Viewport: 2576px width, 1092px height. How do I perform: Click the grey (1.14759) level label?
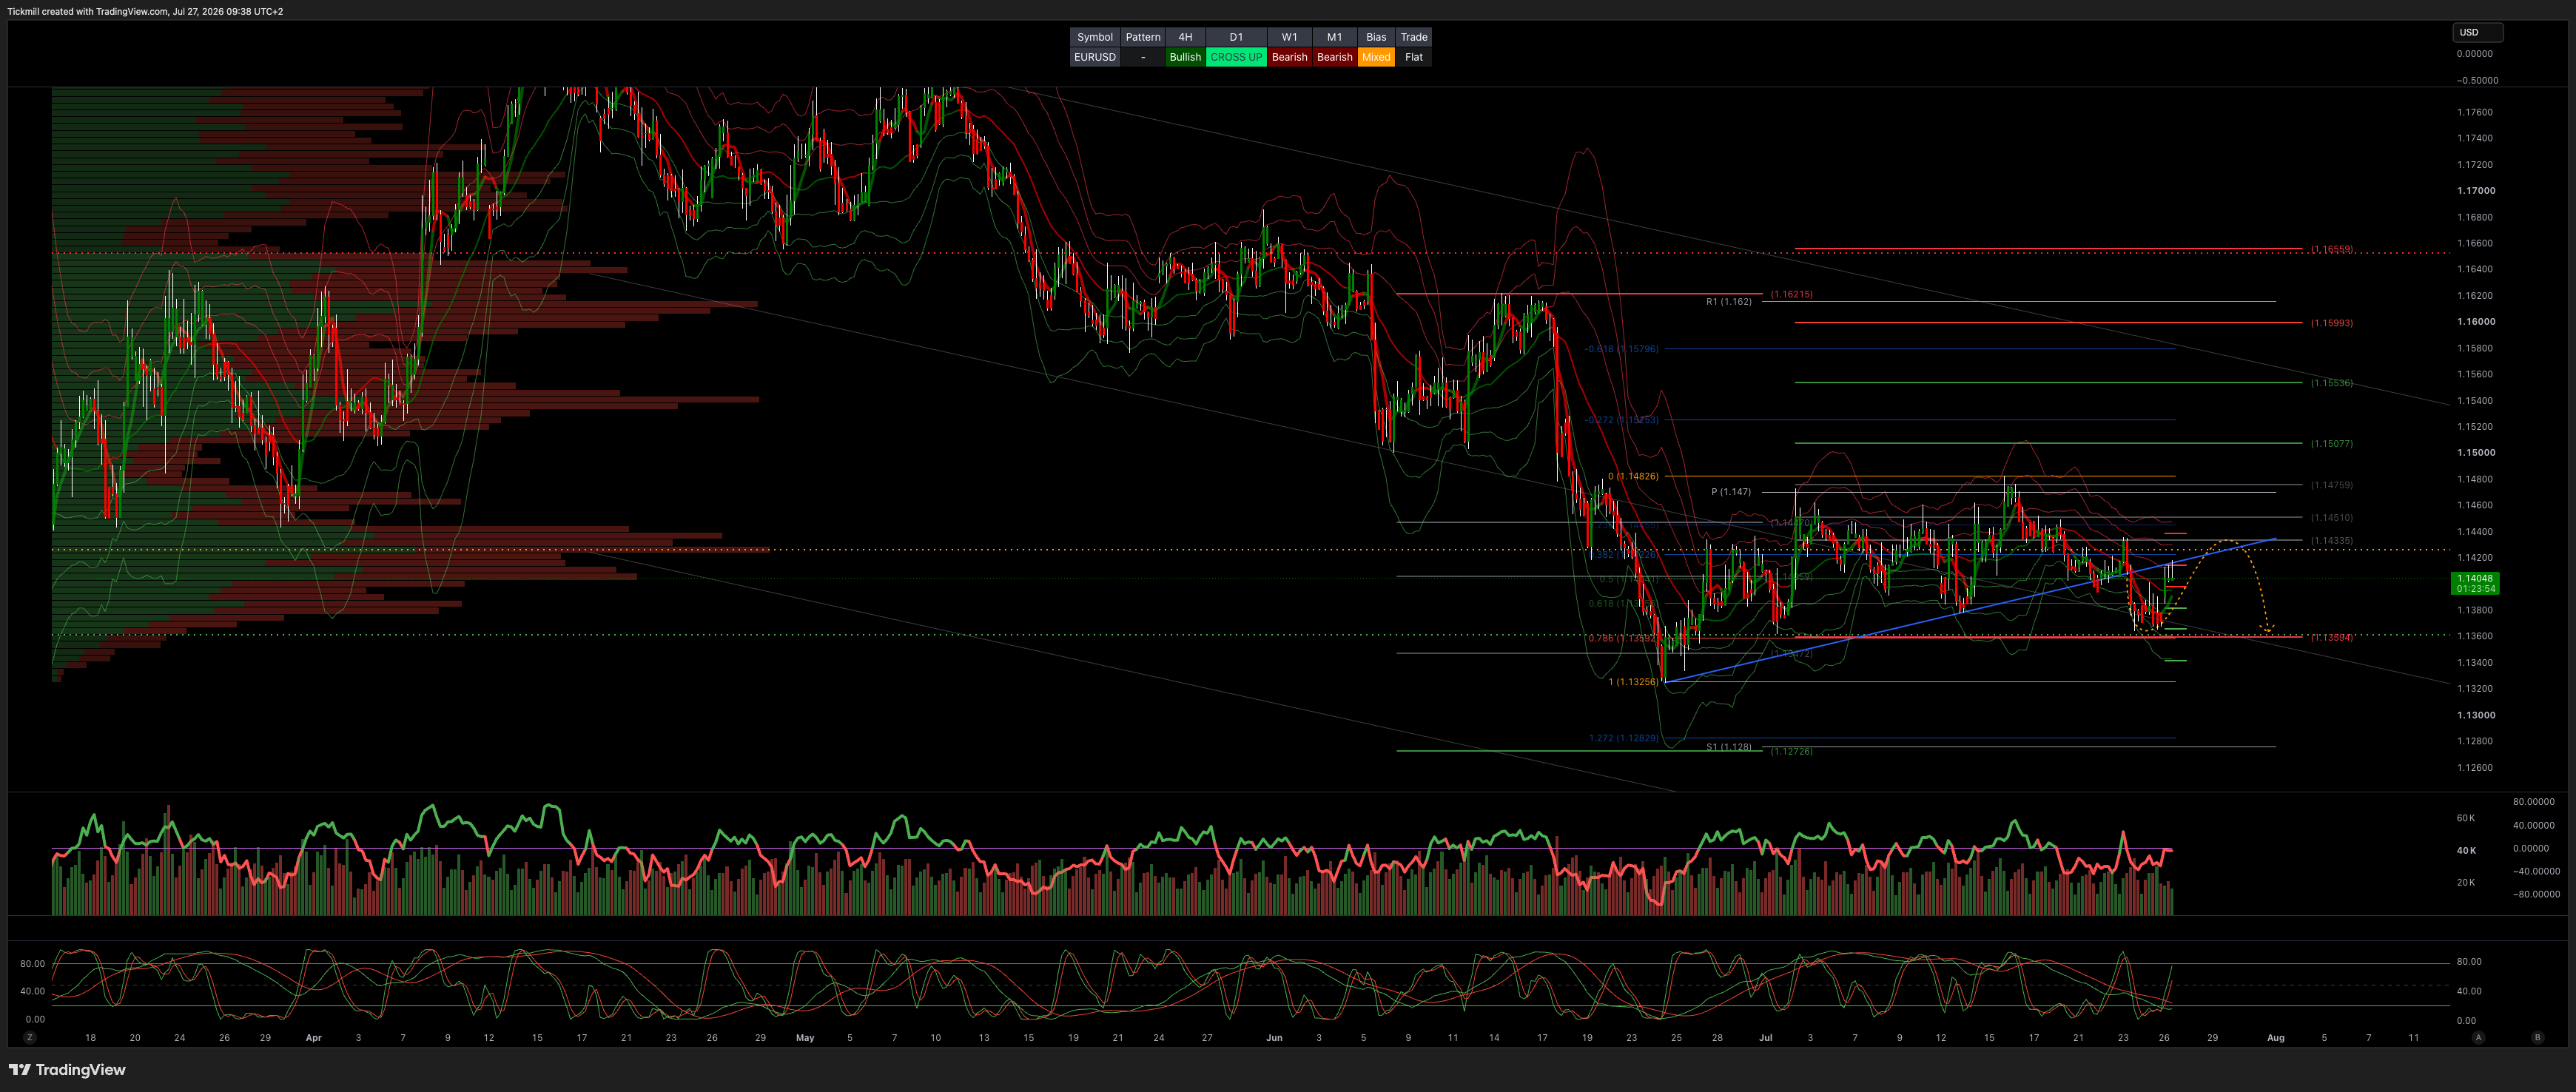tap(2331, 485)
